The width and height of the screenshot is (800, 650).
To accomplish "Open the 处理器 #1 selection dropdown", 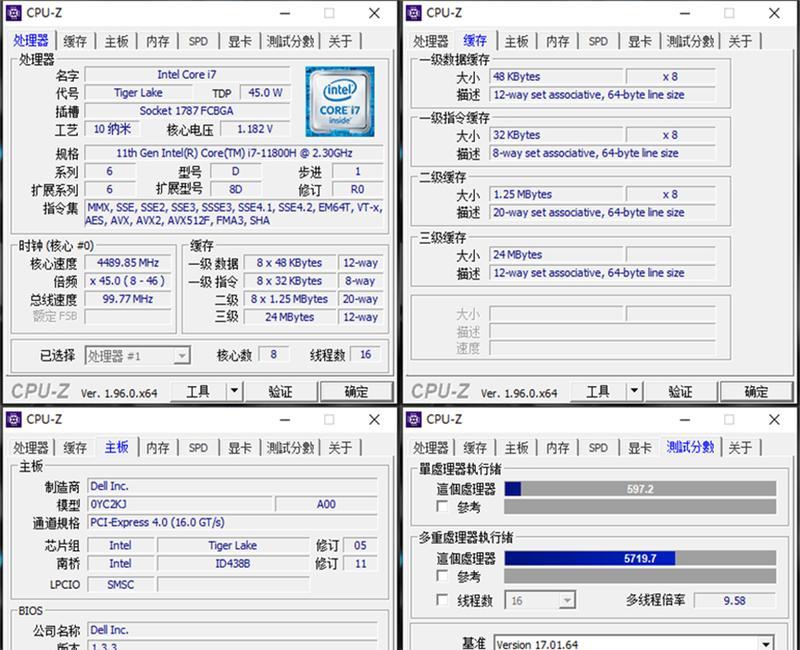I will [138, 356].
